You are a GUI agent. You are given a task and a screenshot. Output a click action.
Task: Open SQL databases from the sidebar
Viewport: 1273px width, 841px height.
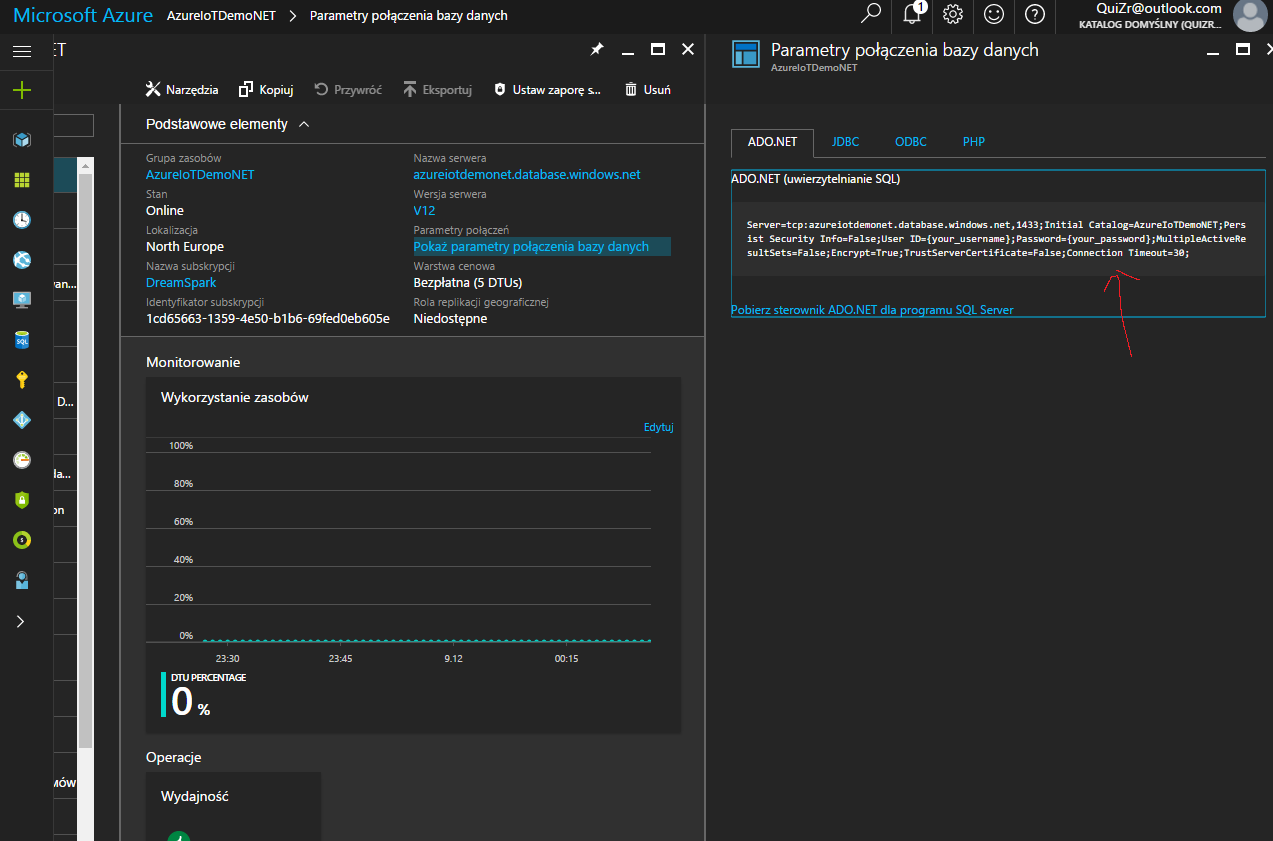(x=21, y=340)
